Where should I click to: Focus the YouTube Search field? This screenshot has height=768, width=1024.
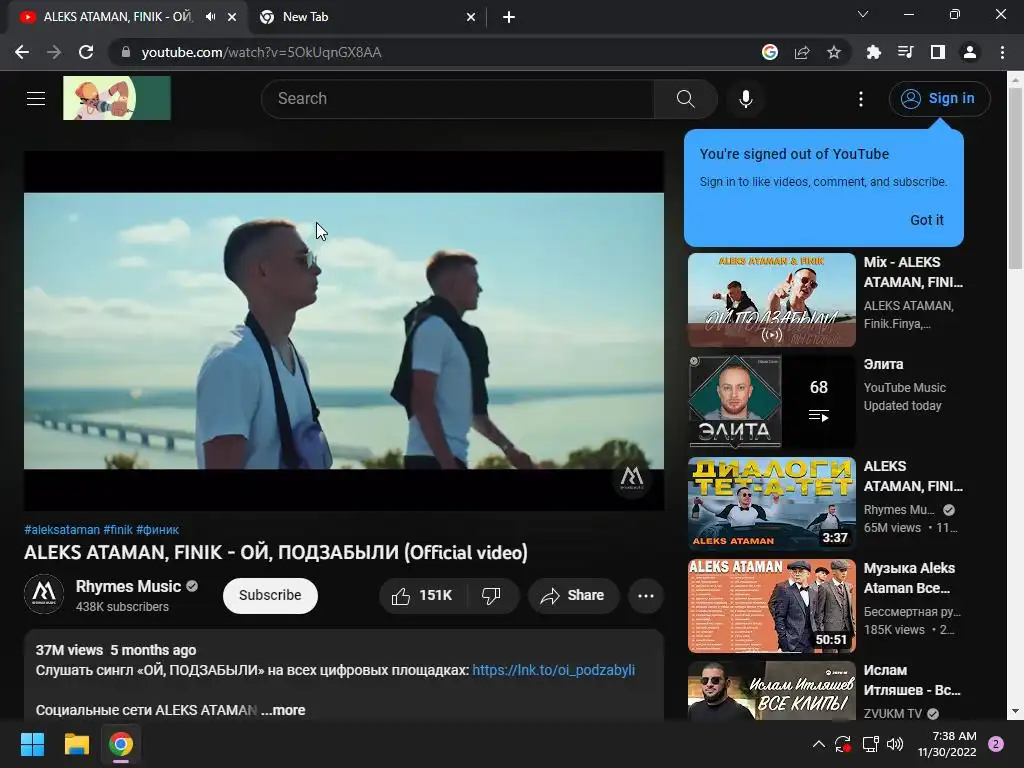pyautogui.click(x=457, y=99)
